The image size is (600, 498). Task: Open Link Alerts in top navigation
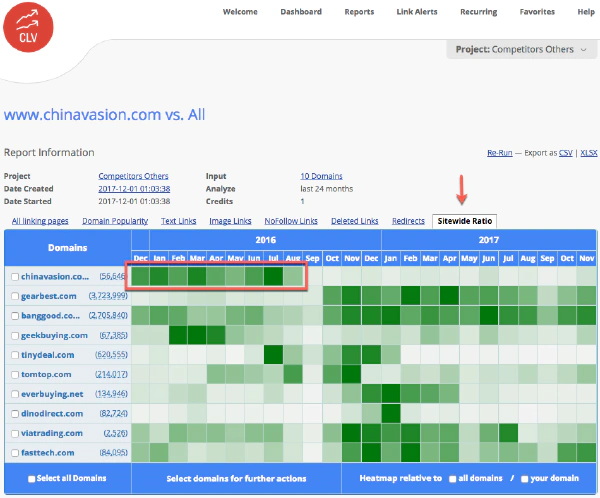pyautogui.click(x=417, y=12)
